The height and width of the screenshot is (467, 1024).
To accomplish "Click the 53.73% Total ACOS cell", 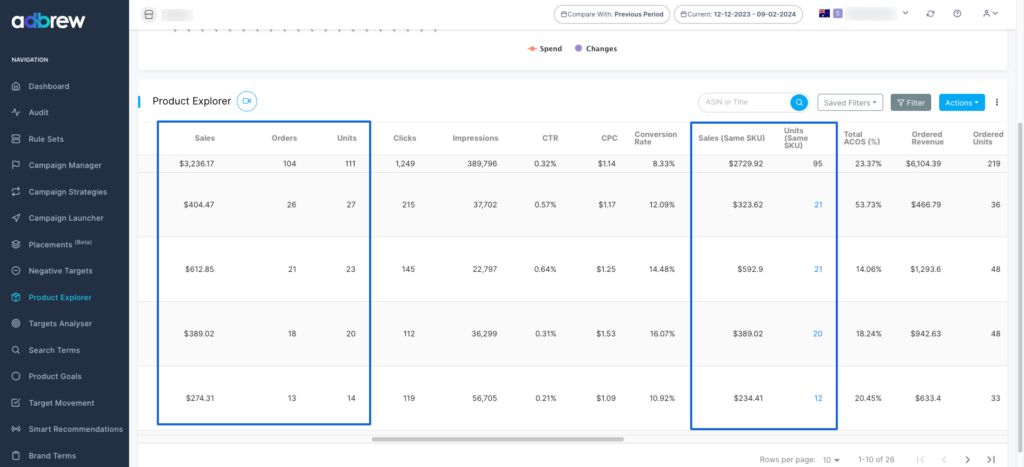I will 868,205.
